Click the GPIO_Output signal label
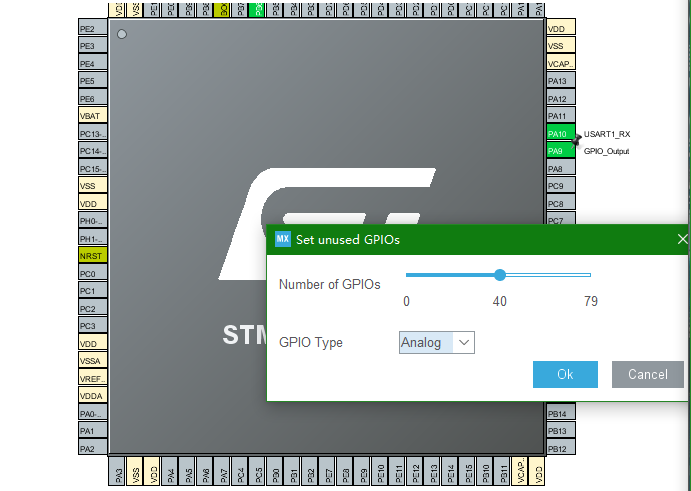 [x=606, y=151]
